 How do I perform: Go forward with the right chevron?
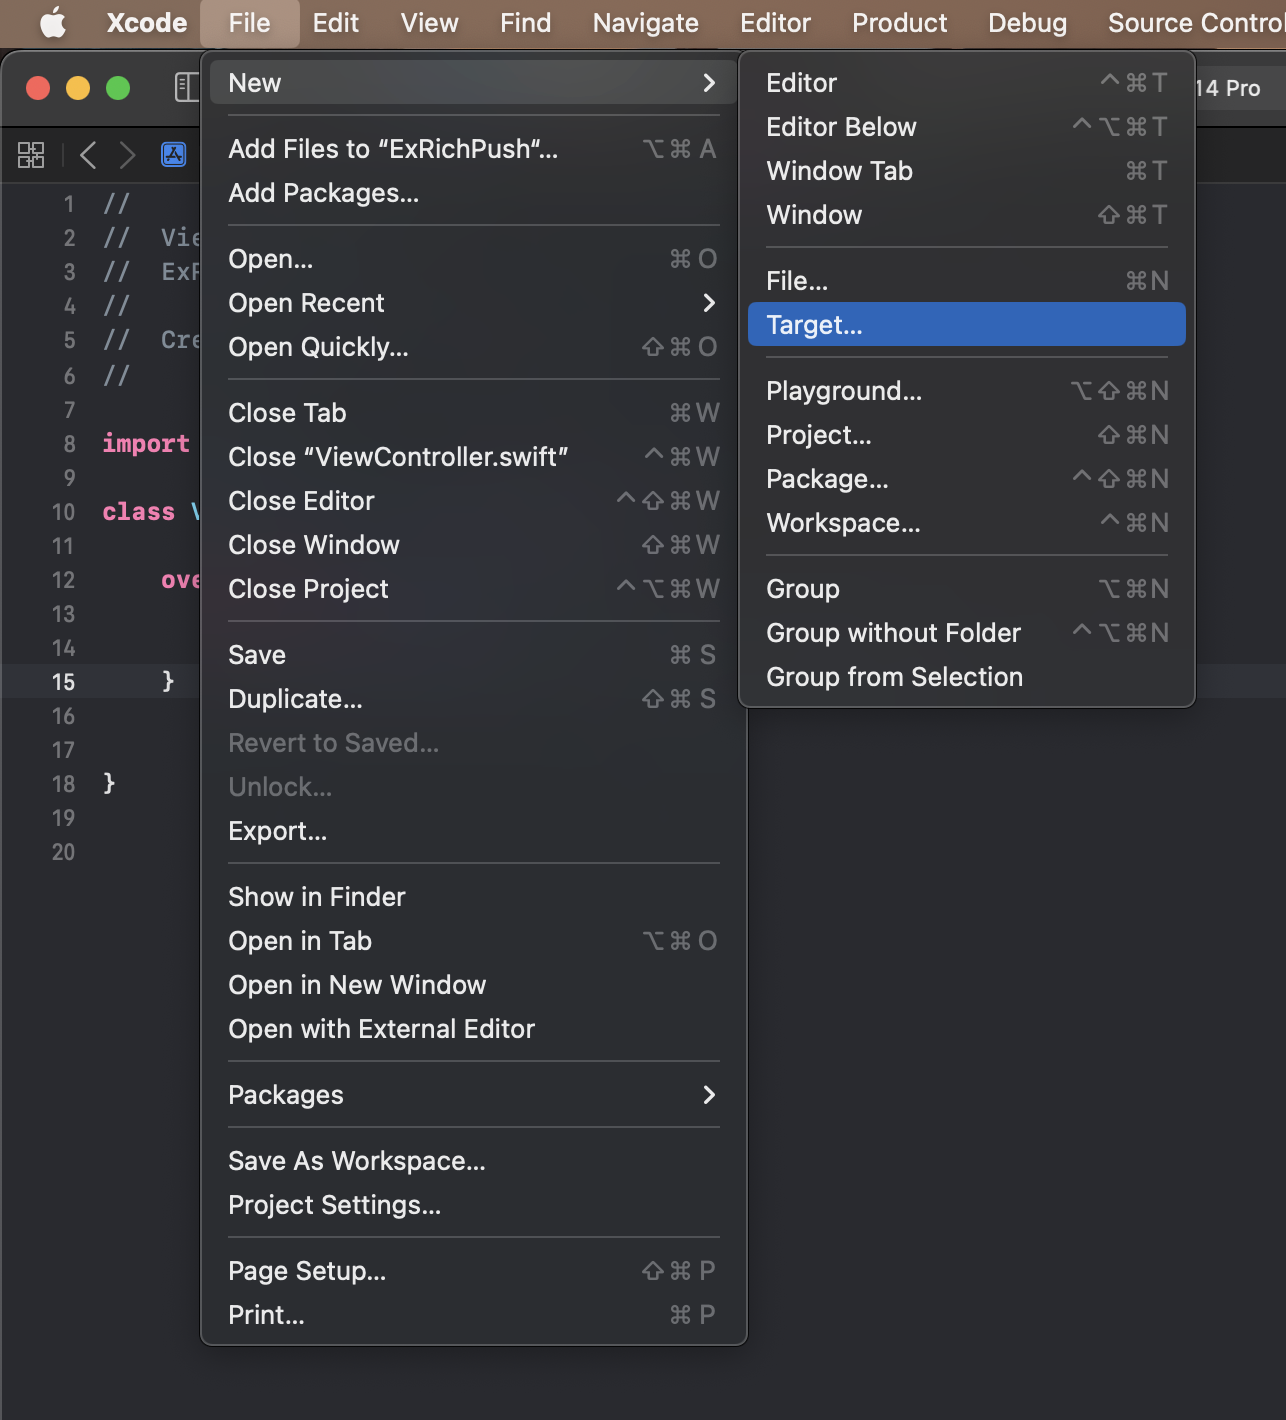pos(127,154)
